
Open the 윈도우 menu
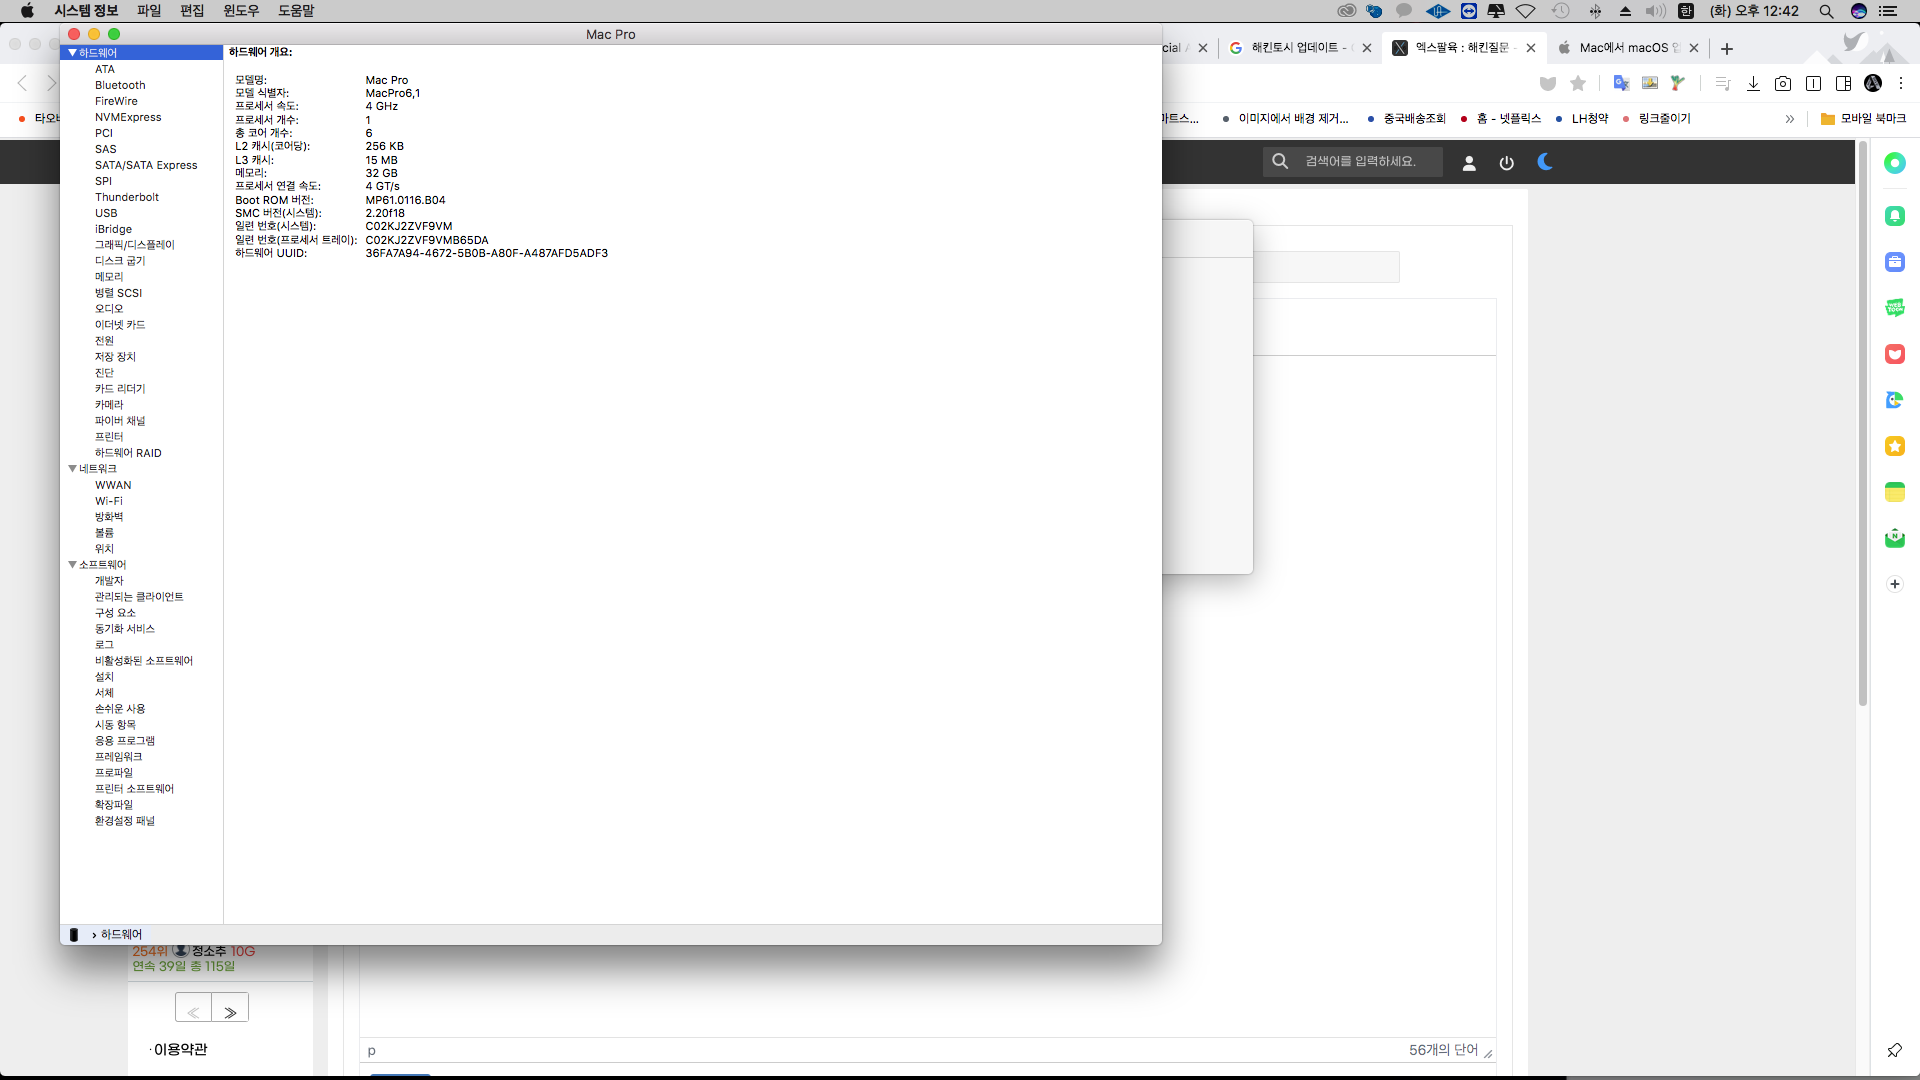241,11
